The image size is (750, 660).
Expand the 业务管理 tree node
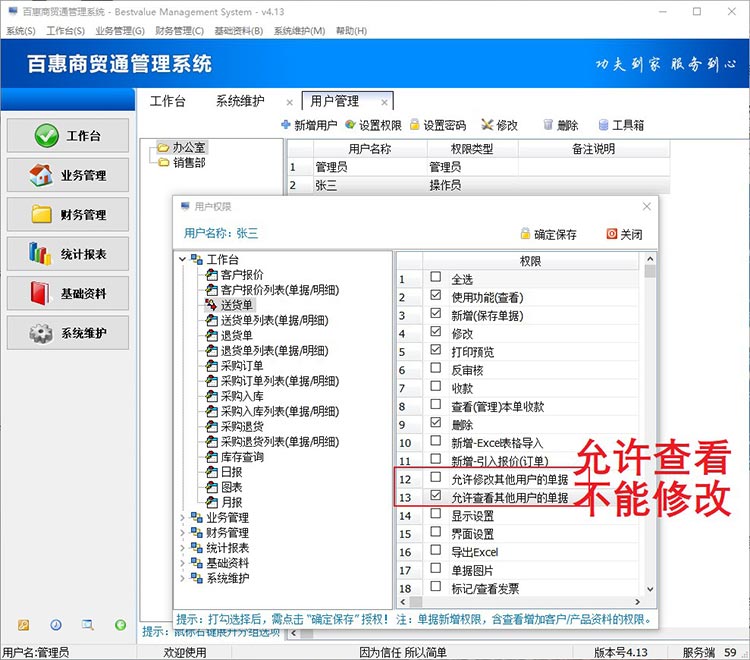pos(182,517)
